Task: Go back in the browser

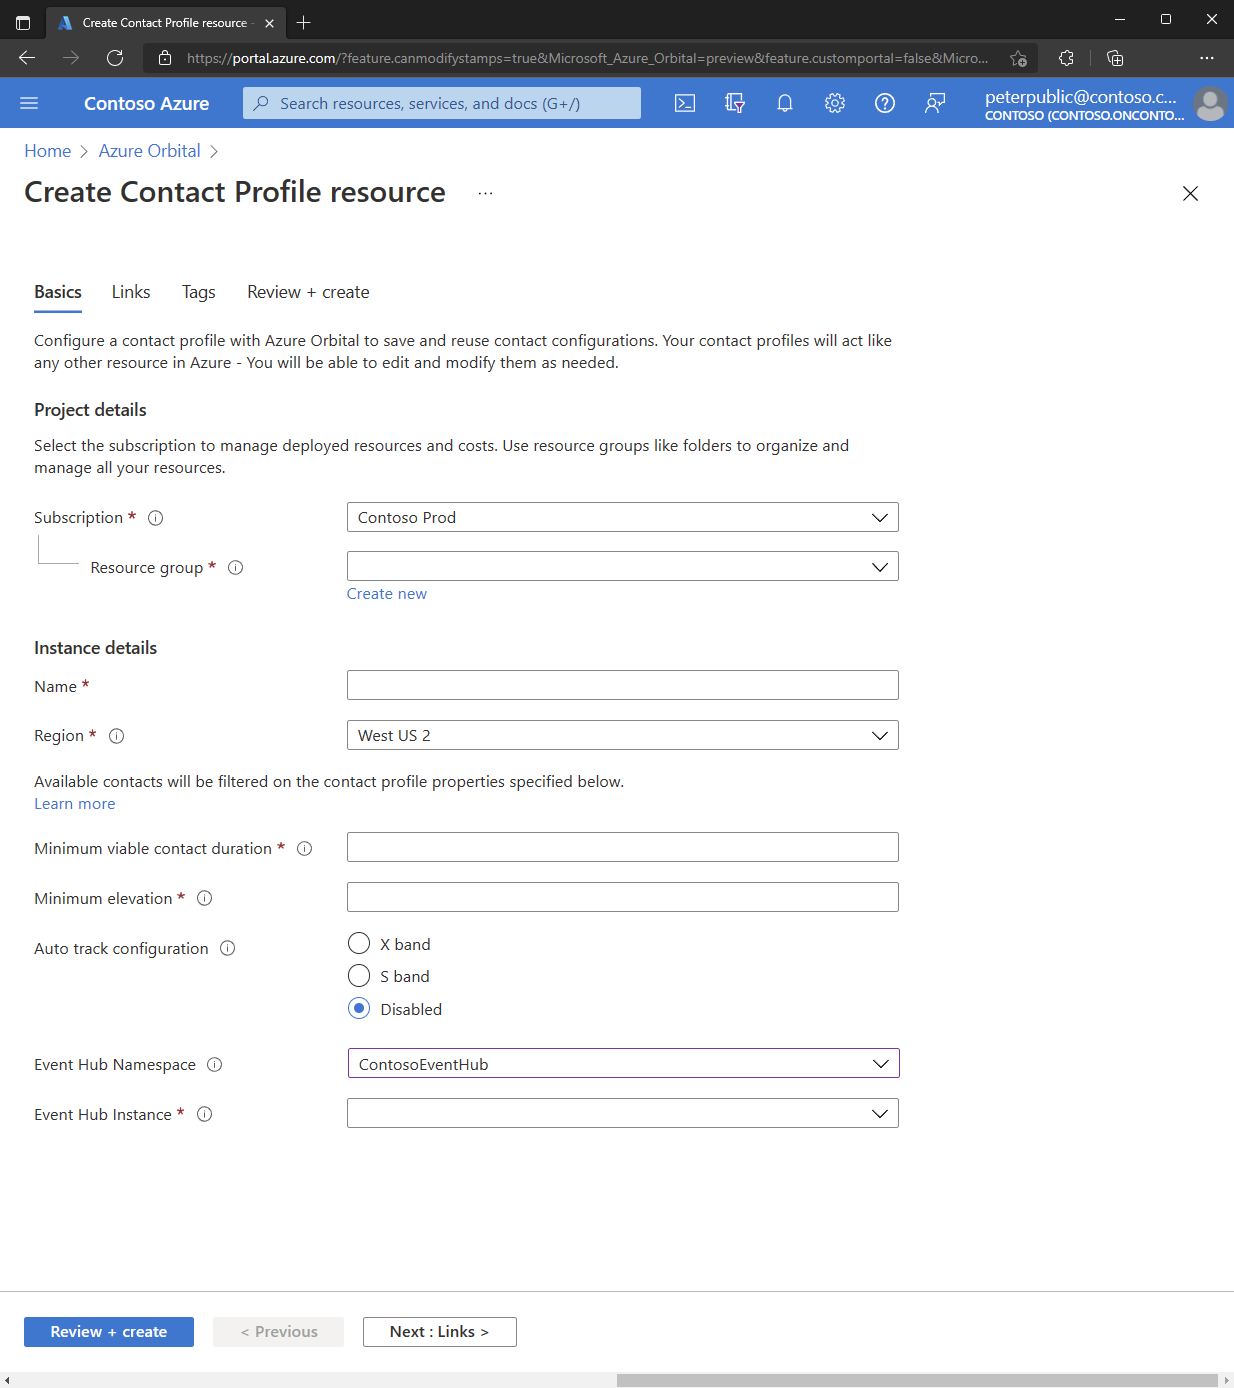Action: click(x=27, y=58)
